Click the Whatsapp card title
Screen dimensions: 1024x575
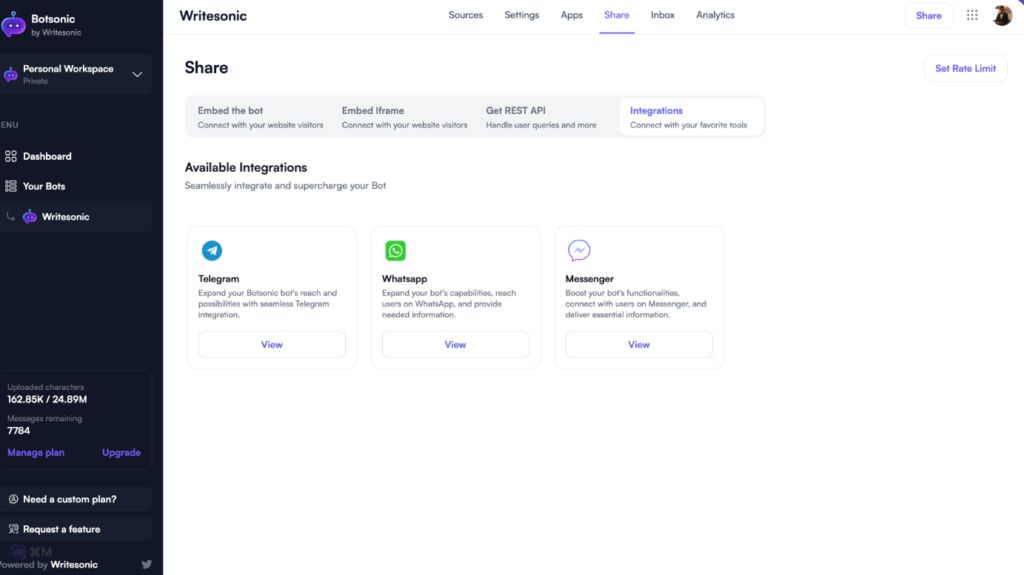click(404, 278)
